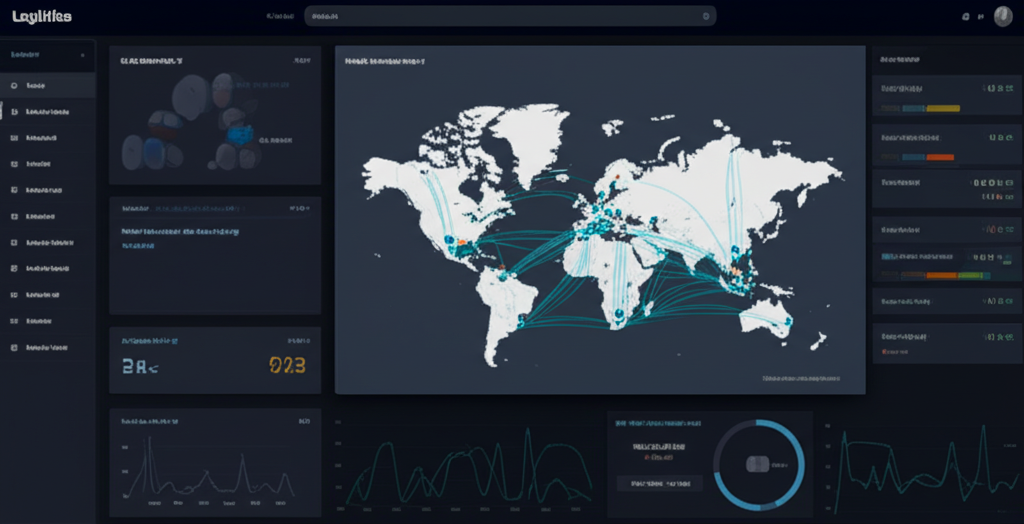
Task: Open the user avatar profile menu
Action: [x=1002, y=16]
